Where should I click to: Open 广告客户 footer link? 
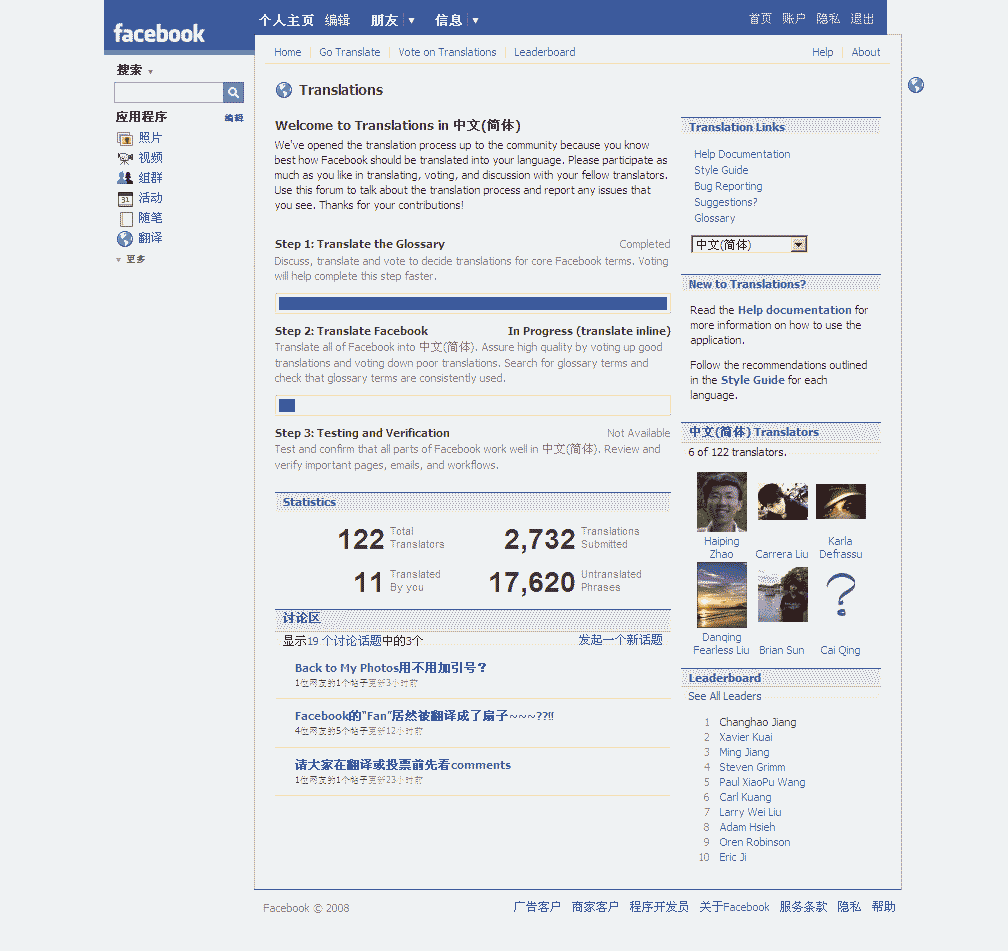coord(537,907)
